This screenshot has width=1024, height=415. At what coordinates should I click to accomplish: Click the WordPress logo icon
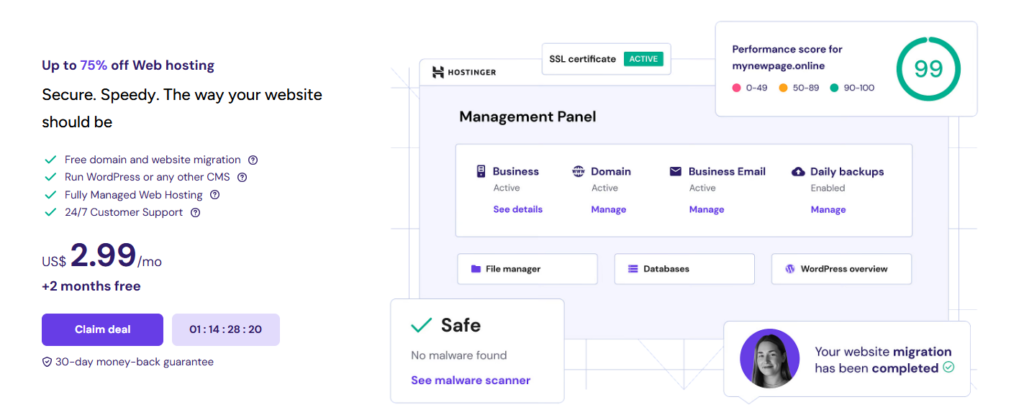coord(790,269)
